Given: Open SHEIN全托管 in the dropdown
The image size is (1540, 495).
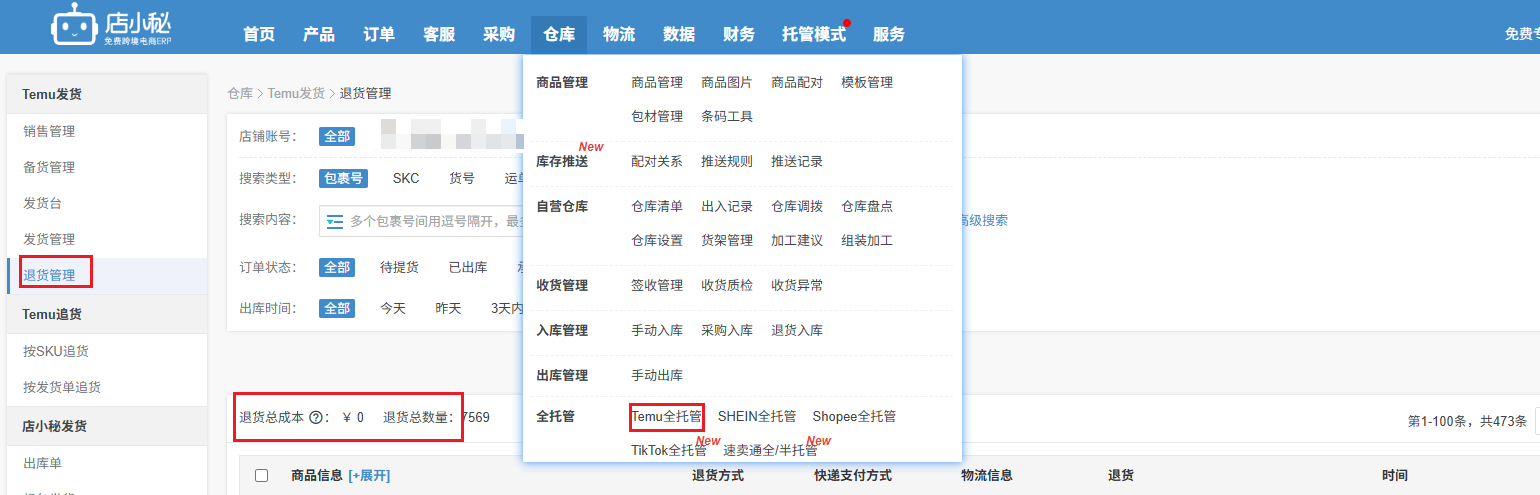Looking at the screenshot, I should point(757,416).
